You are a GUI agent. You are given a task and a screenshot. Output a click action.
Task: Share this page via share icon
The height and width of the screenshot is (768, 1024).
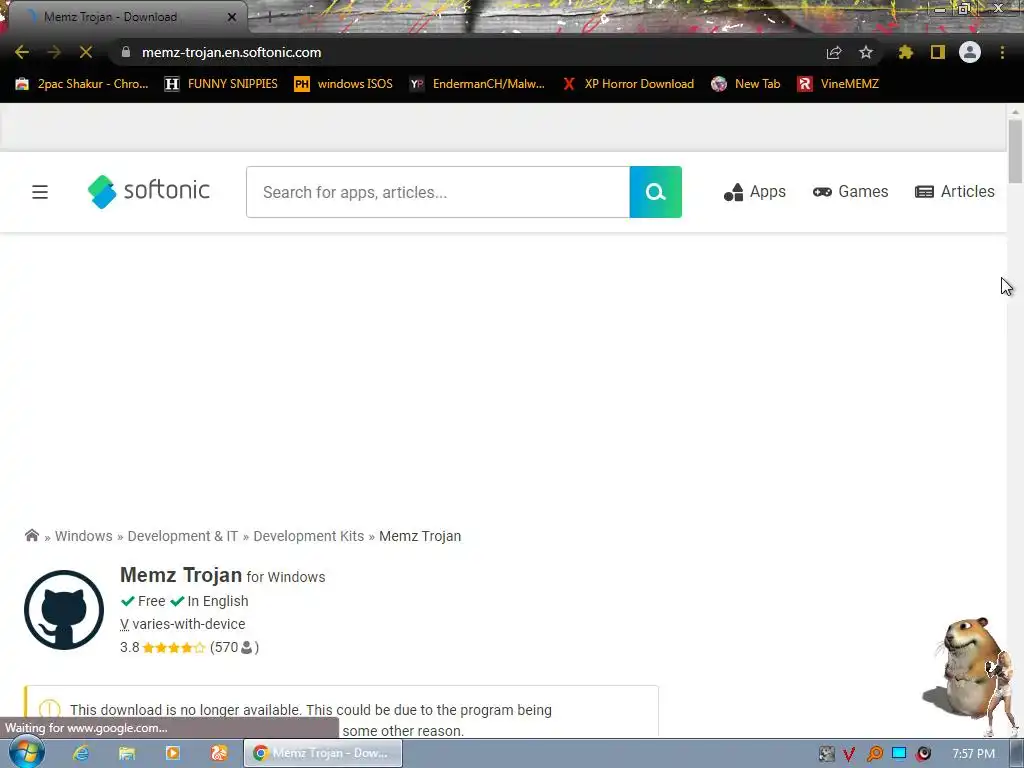click(x=834, y=53)
